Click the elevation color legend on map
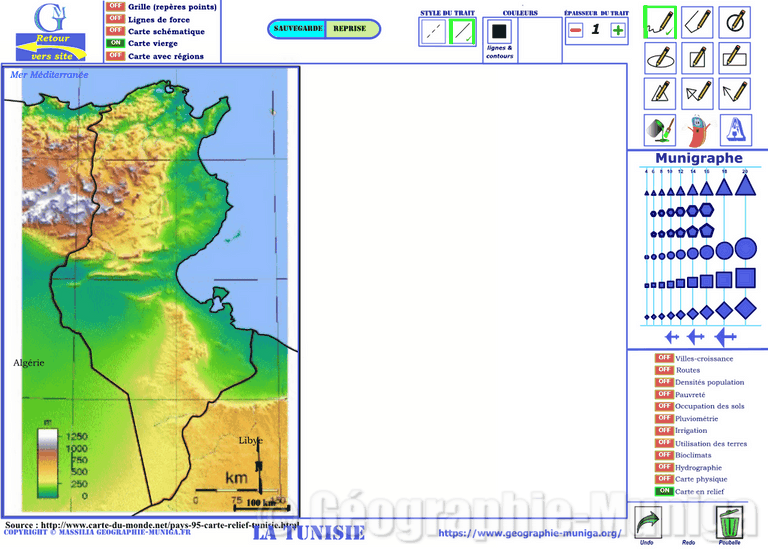 coord(48,463)
